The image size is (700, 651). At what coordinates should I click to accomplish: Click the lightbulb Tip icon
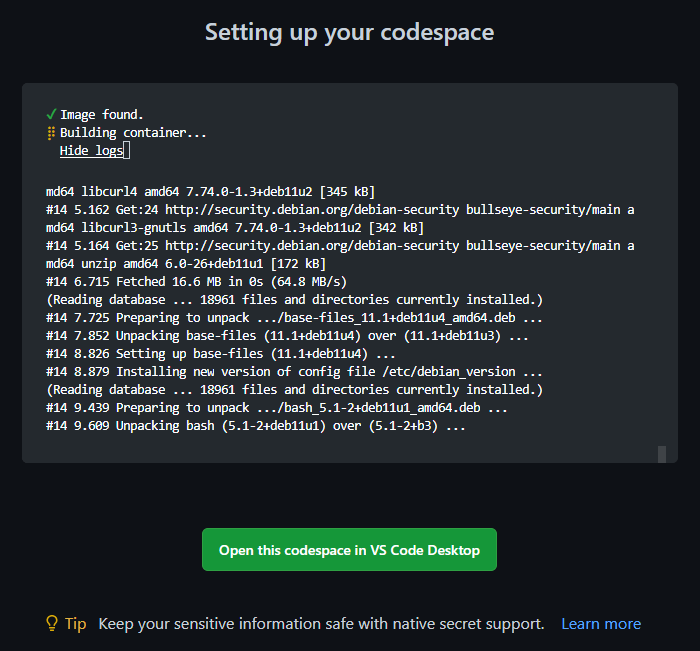pyautogui.click(x=53, y=623)
